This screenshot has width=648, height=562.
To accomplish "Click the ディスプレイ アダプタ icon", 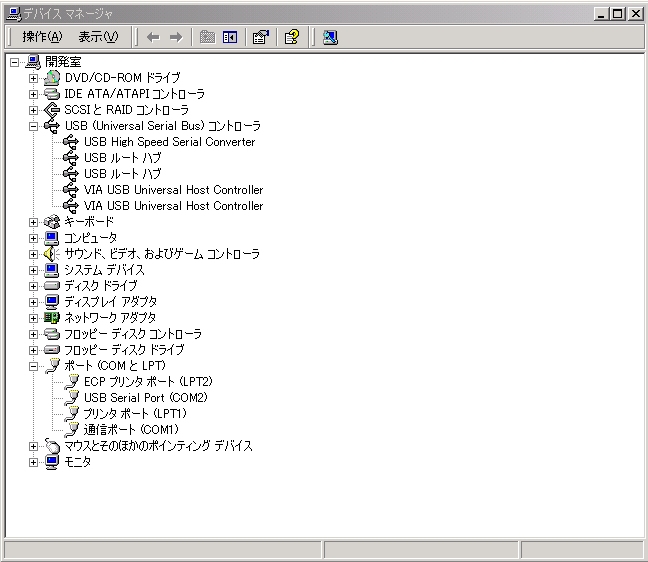I will click(x=52, y=302).
